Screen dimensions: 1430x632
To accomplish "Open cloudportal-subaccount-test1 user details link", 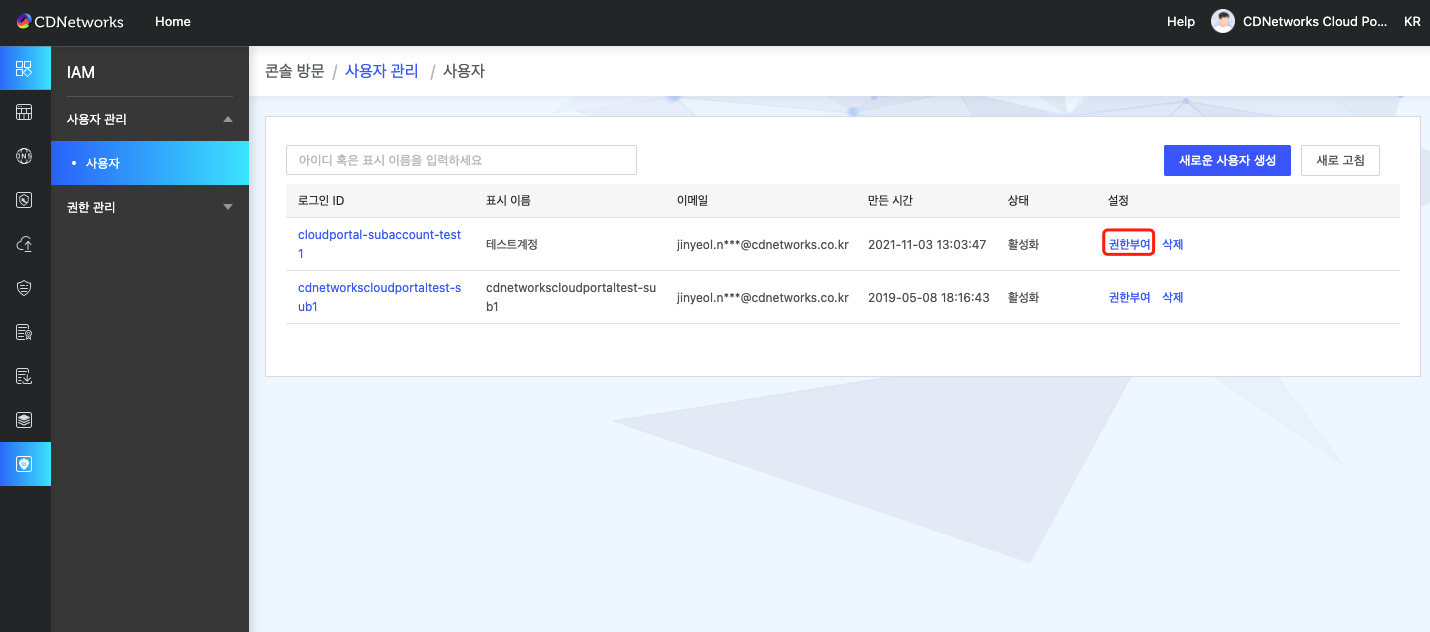I will [379, 243].
